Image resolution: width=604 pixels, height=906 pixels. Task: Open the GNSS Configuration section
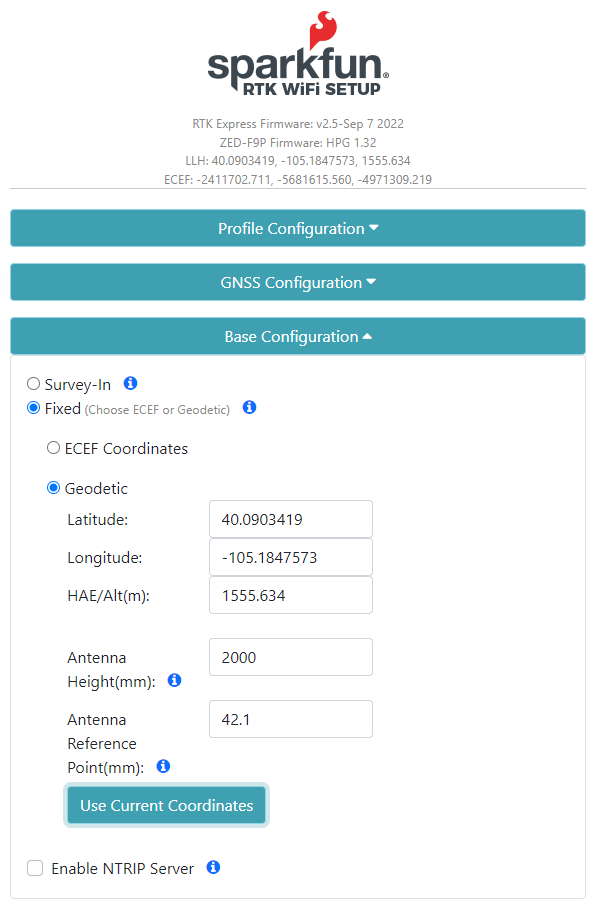pos(297,282)
